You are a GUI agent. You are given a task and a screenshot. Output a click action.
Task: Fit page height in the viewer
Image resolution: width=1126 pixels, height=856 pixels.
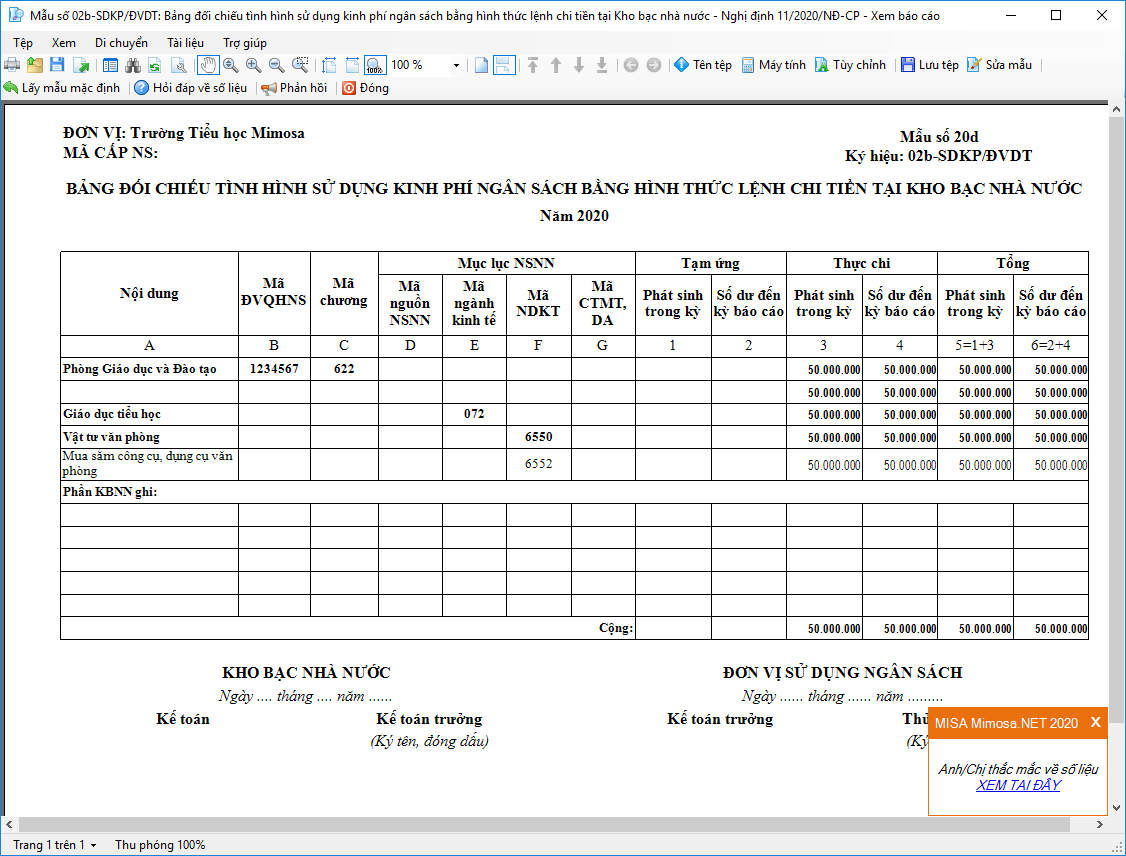click(x=329, y=65)
